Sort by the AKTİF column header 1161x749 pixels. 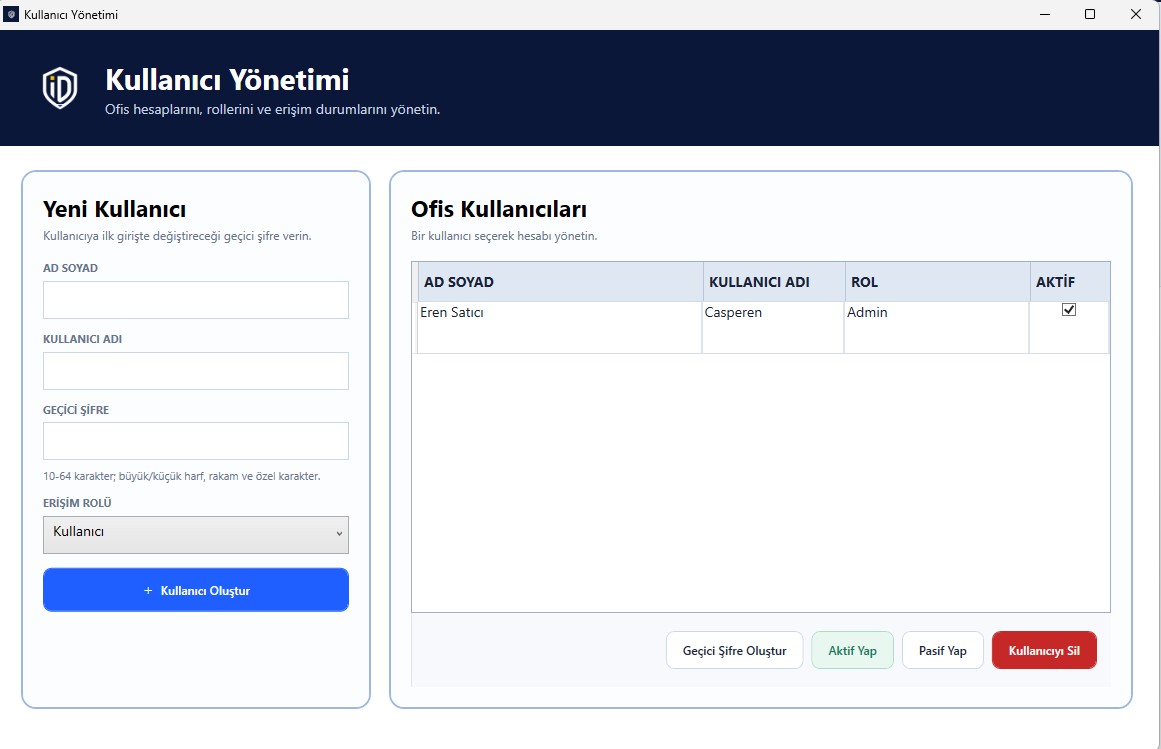tap(1070, 282)
